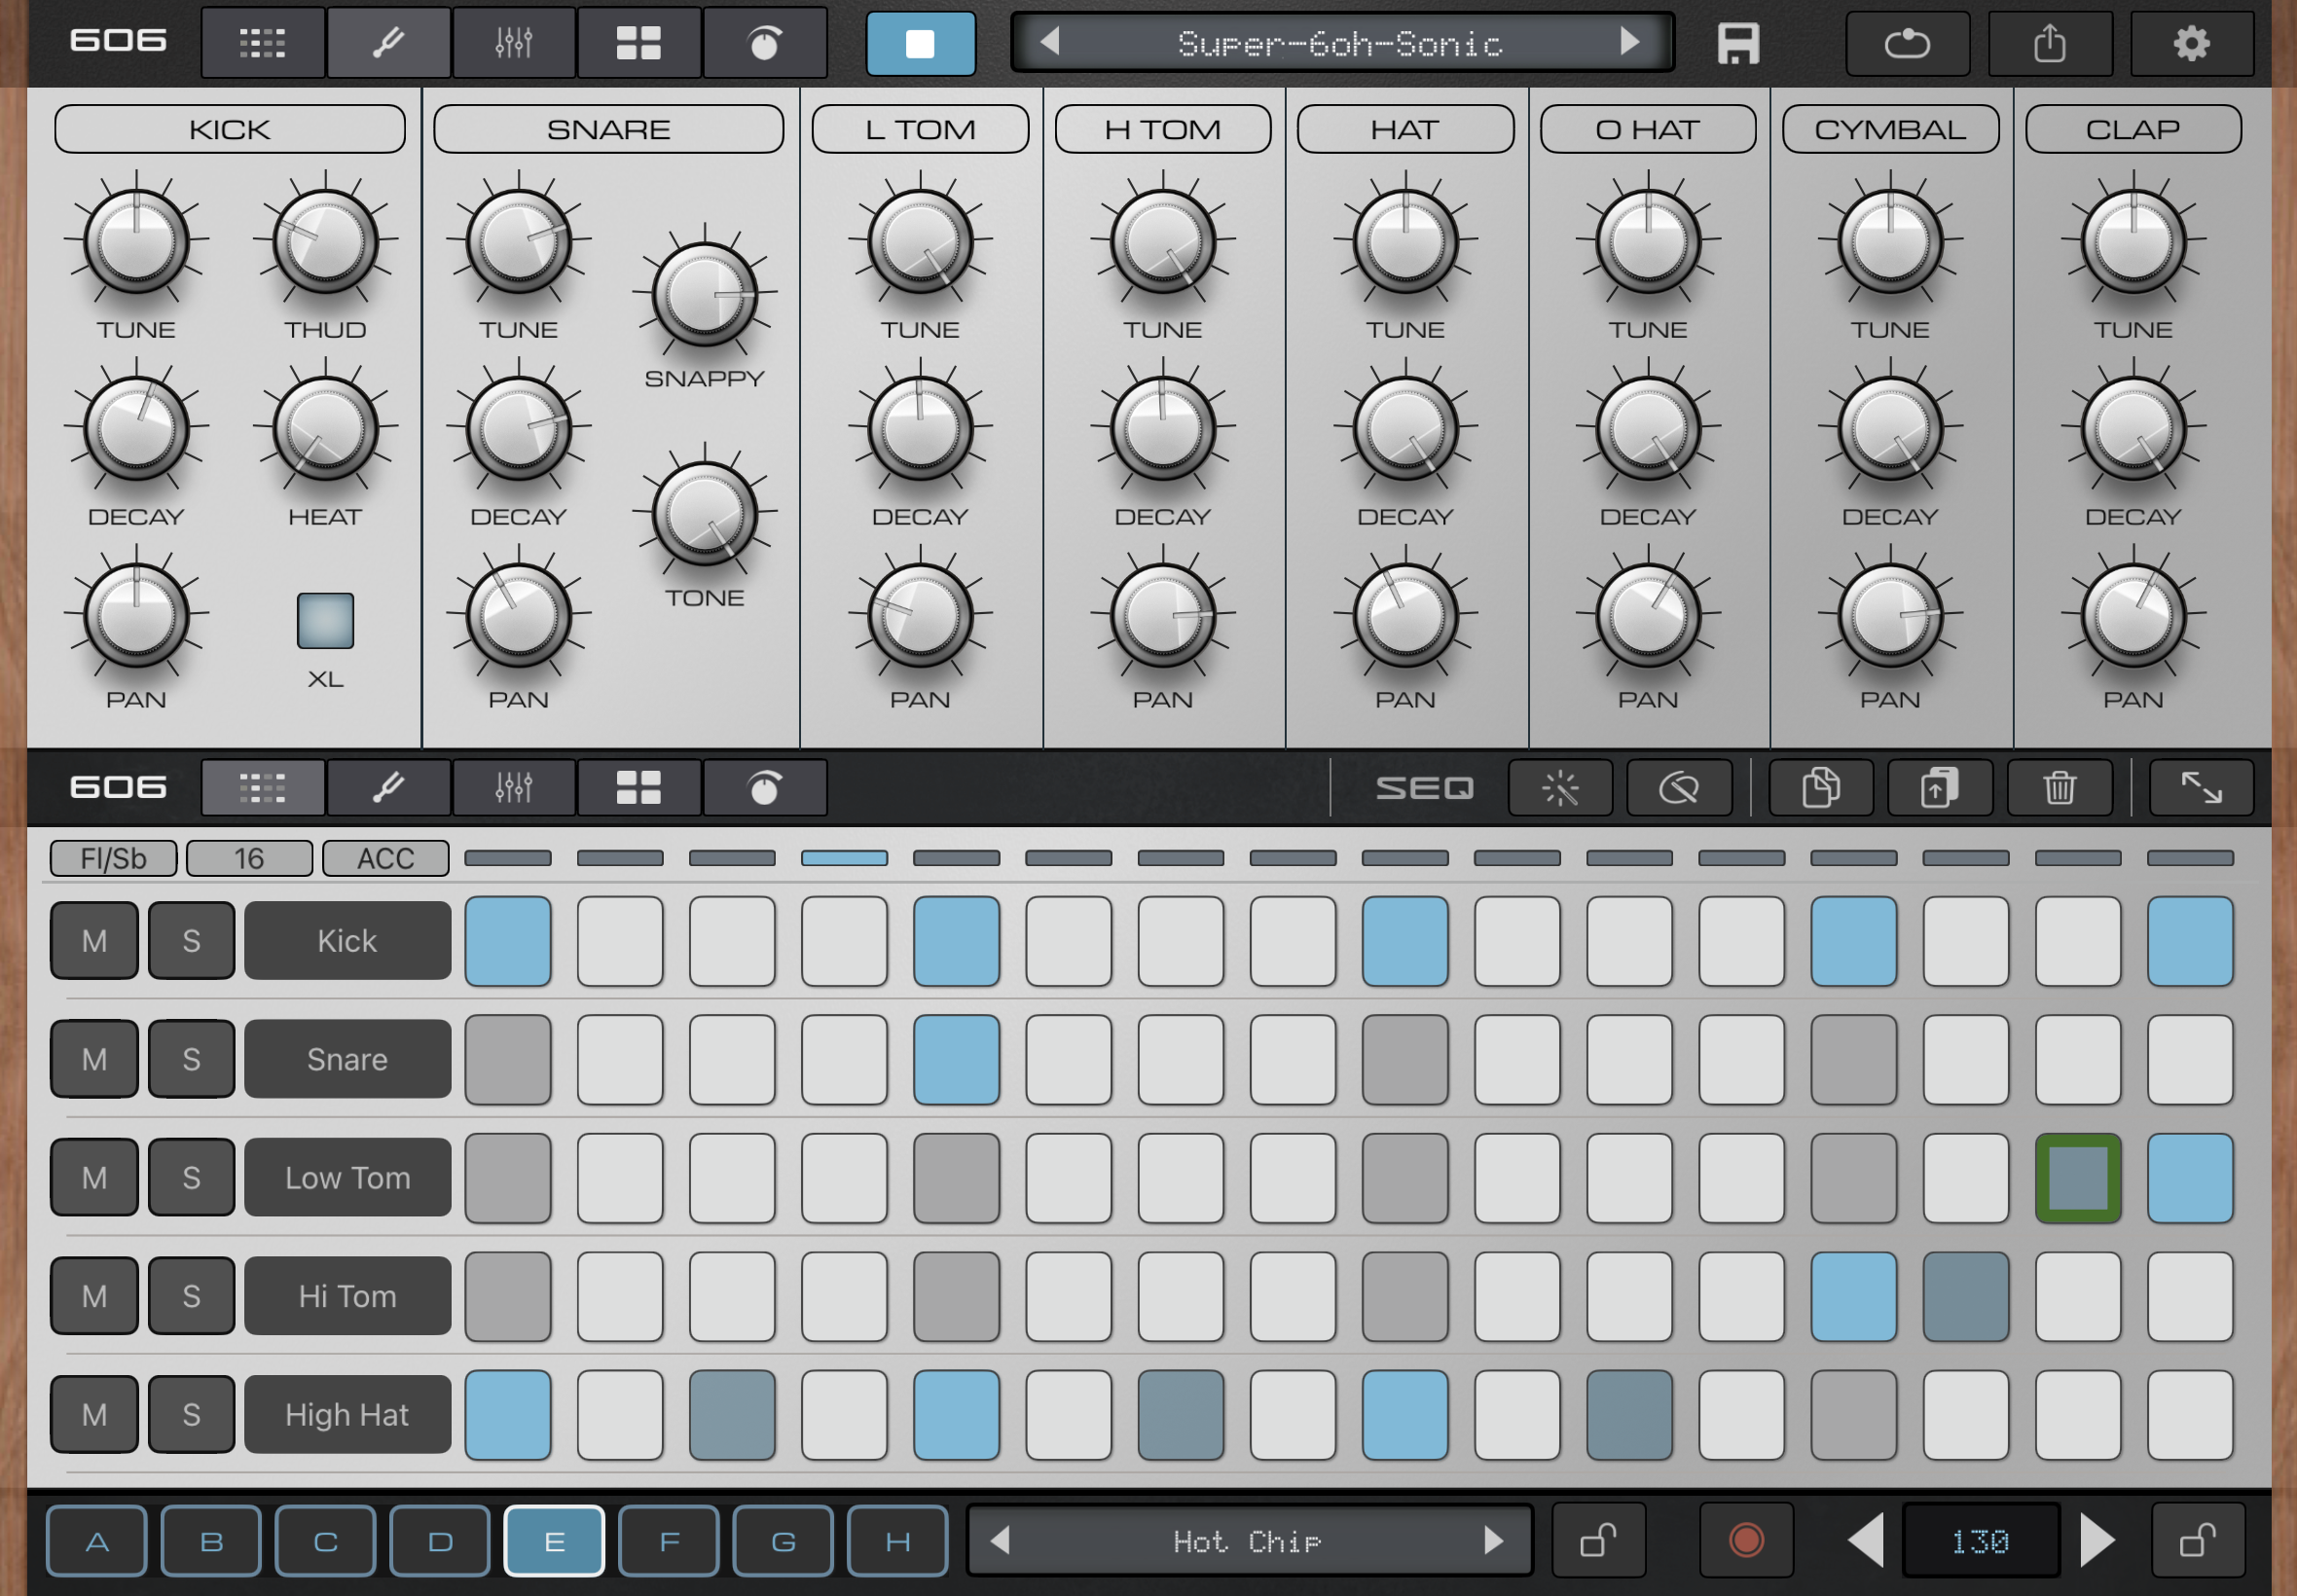Click the ACC accent button
The height and width of the screenshot is (1596, 2297).
coord(386,858)
